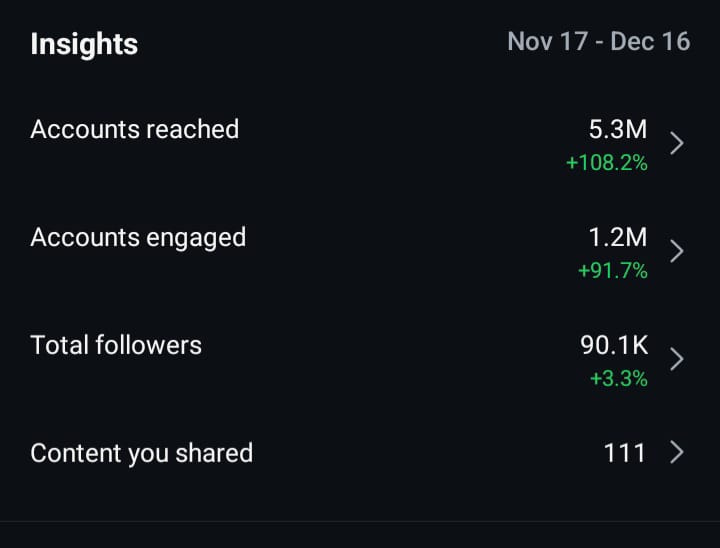
Task: Expand Total followers chevron arrow
Action: (x=677, y=359)
